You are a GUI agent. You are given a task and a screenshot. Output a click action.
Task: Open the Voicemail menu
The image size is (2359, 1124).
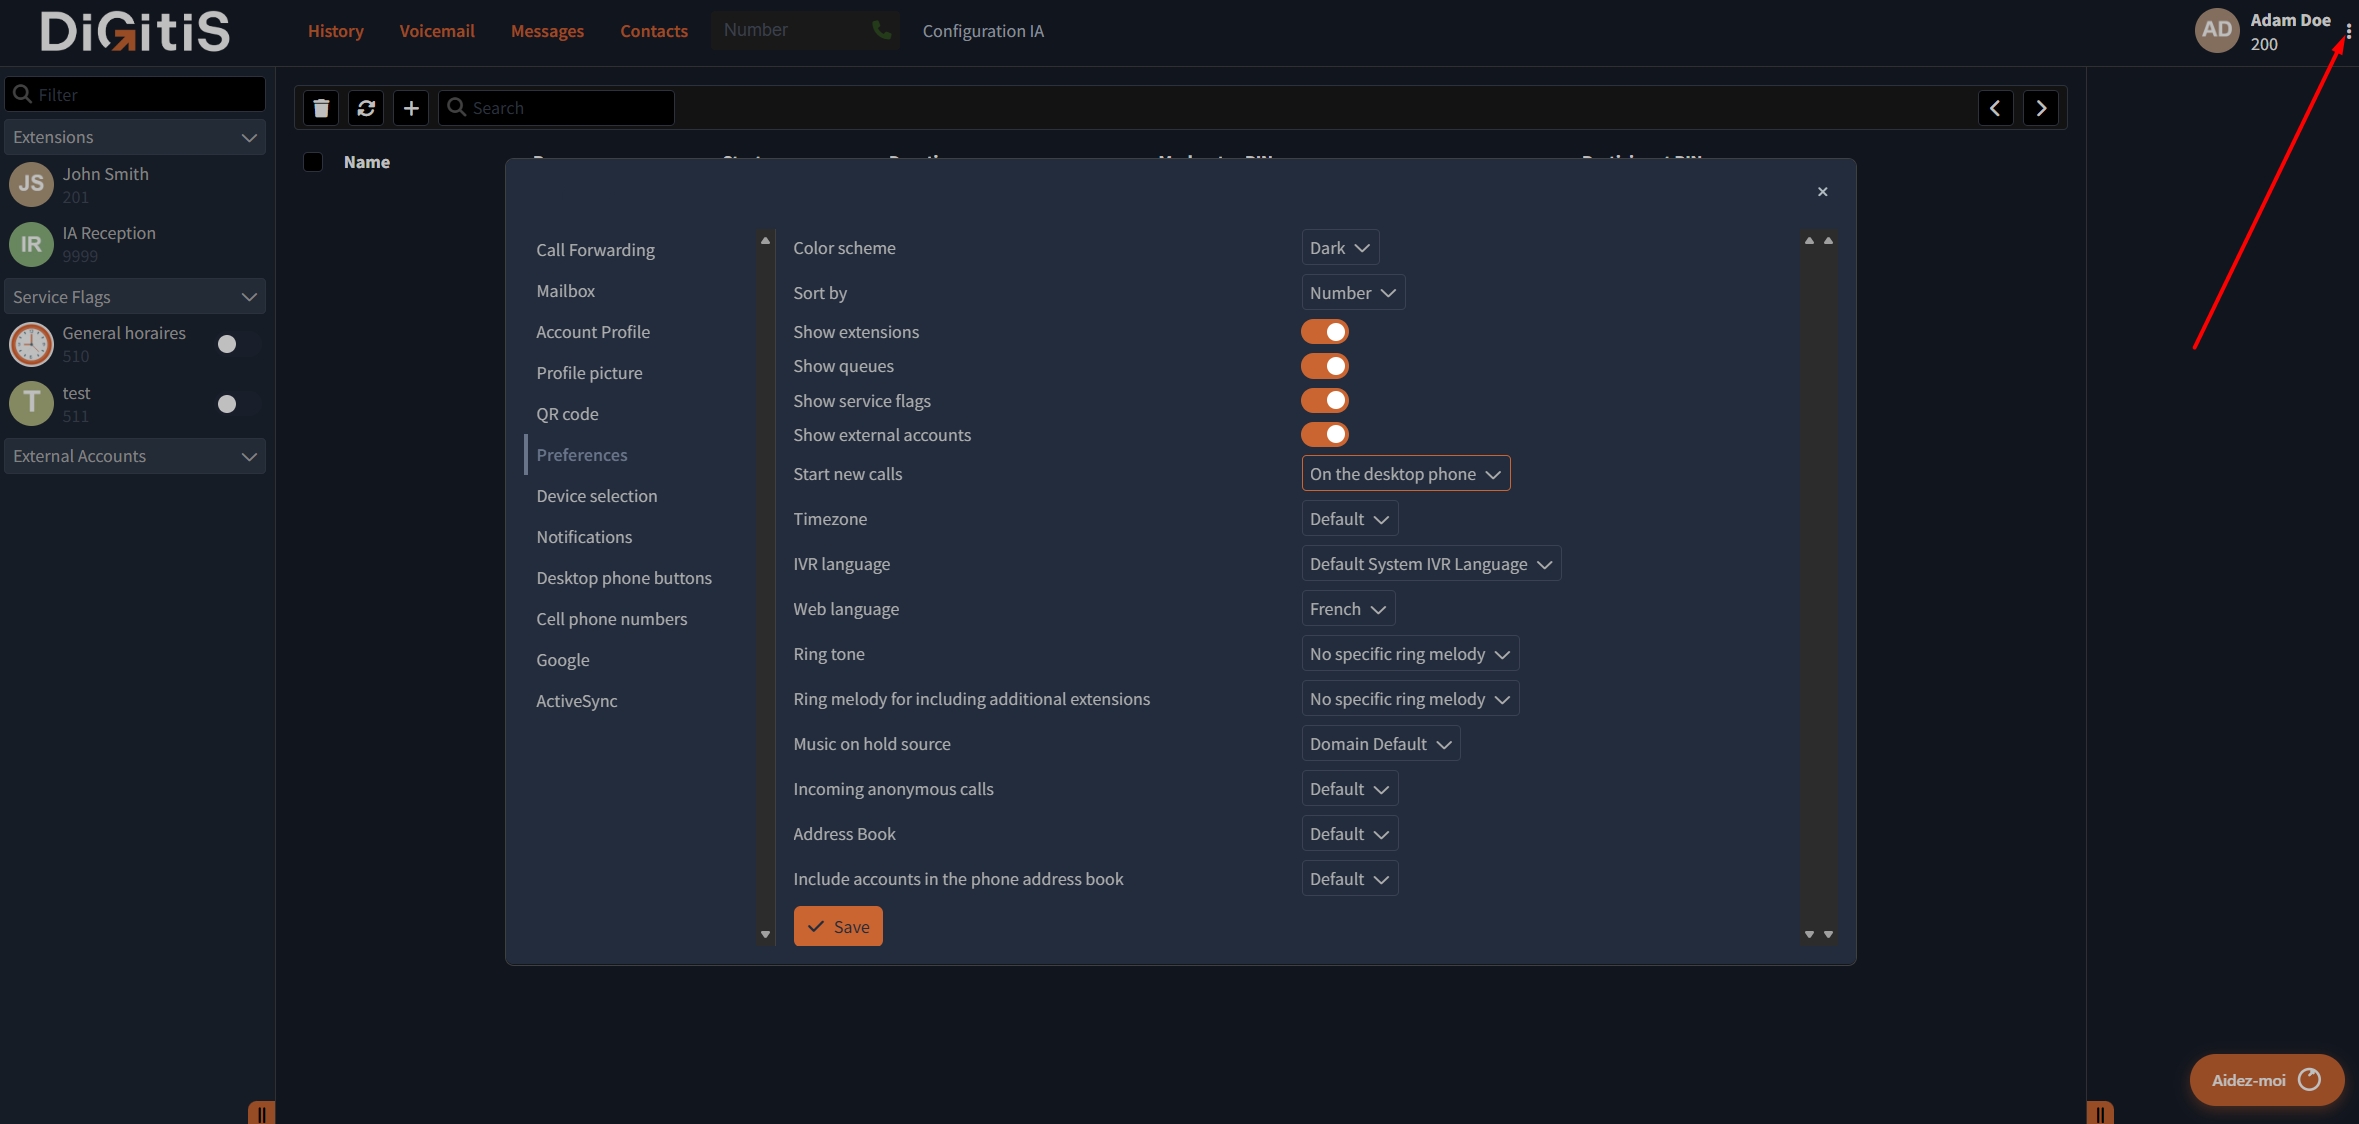pyautogui.click(x=437, y=31)
